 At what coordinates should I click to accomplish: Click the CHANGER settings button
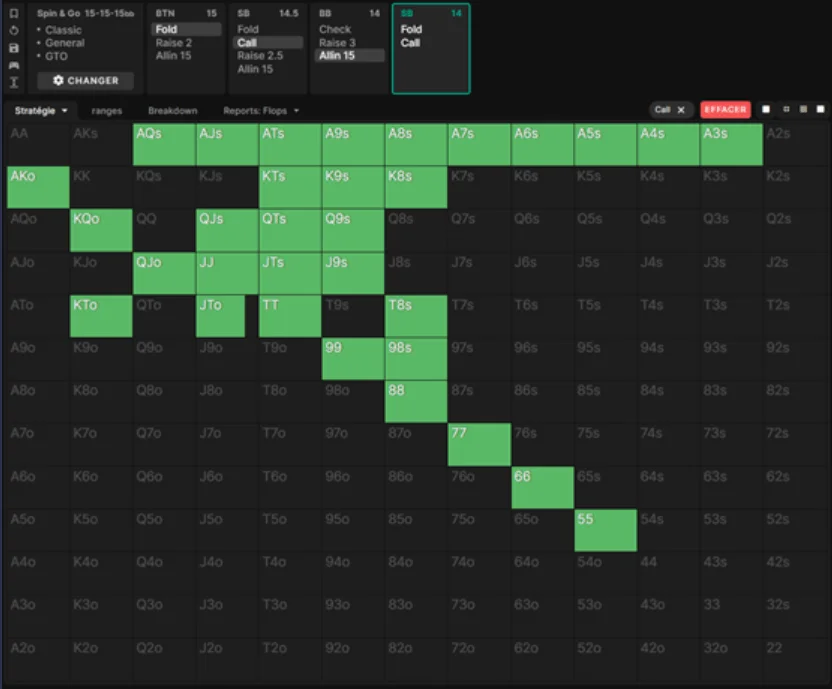[85, 80]
